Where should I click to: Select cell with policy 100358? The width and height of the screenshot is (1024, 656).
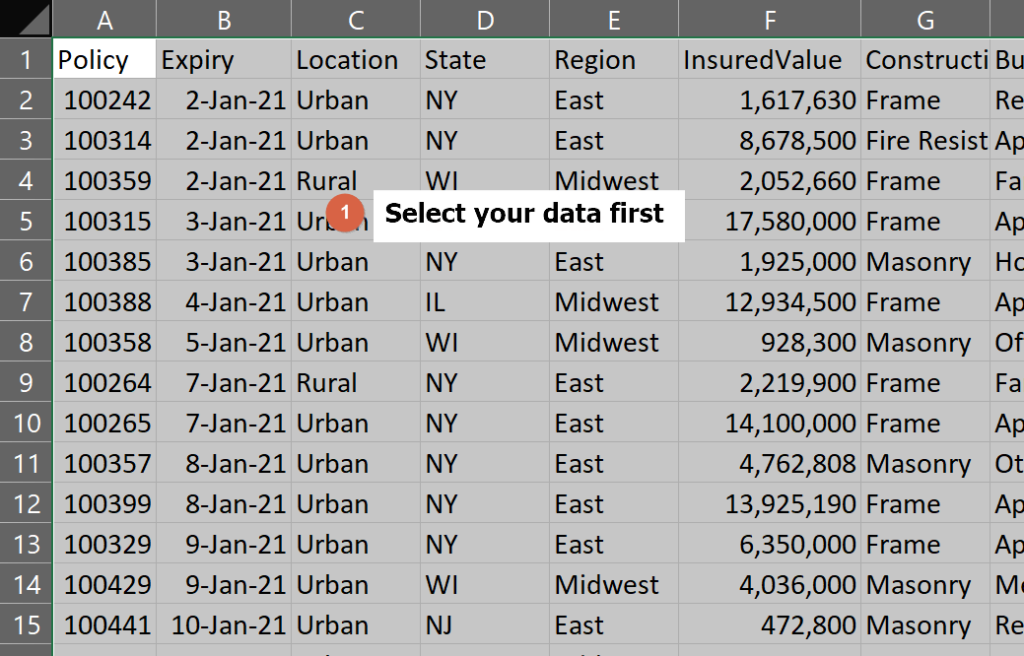point(104,342)
